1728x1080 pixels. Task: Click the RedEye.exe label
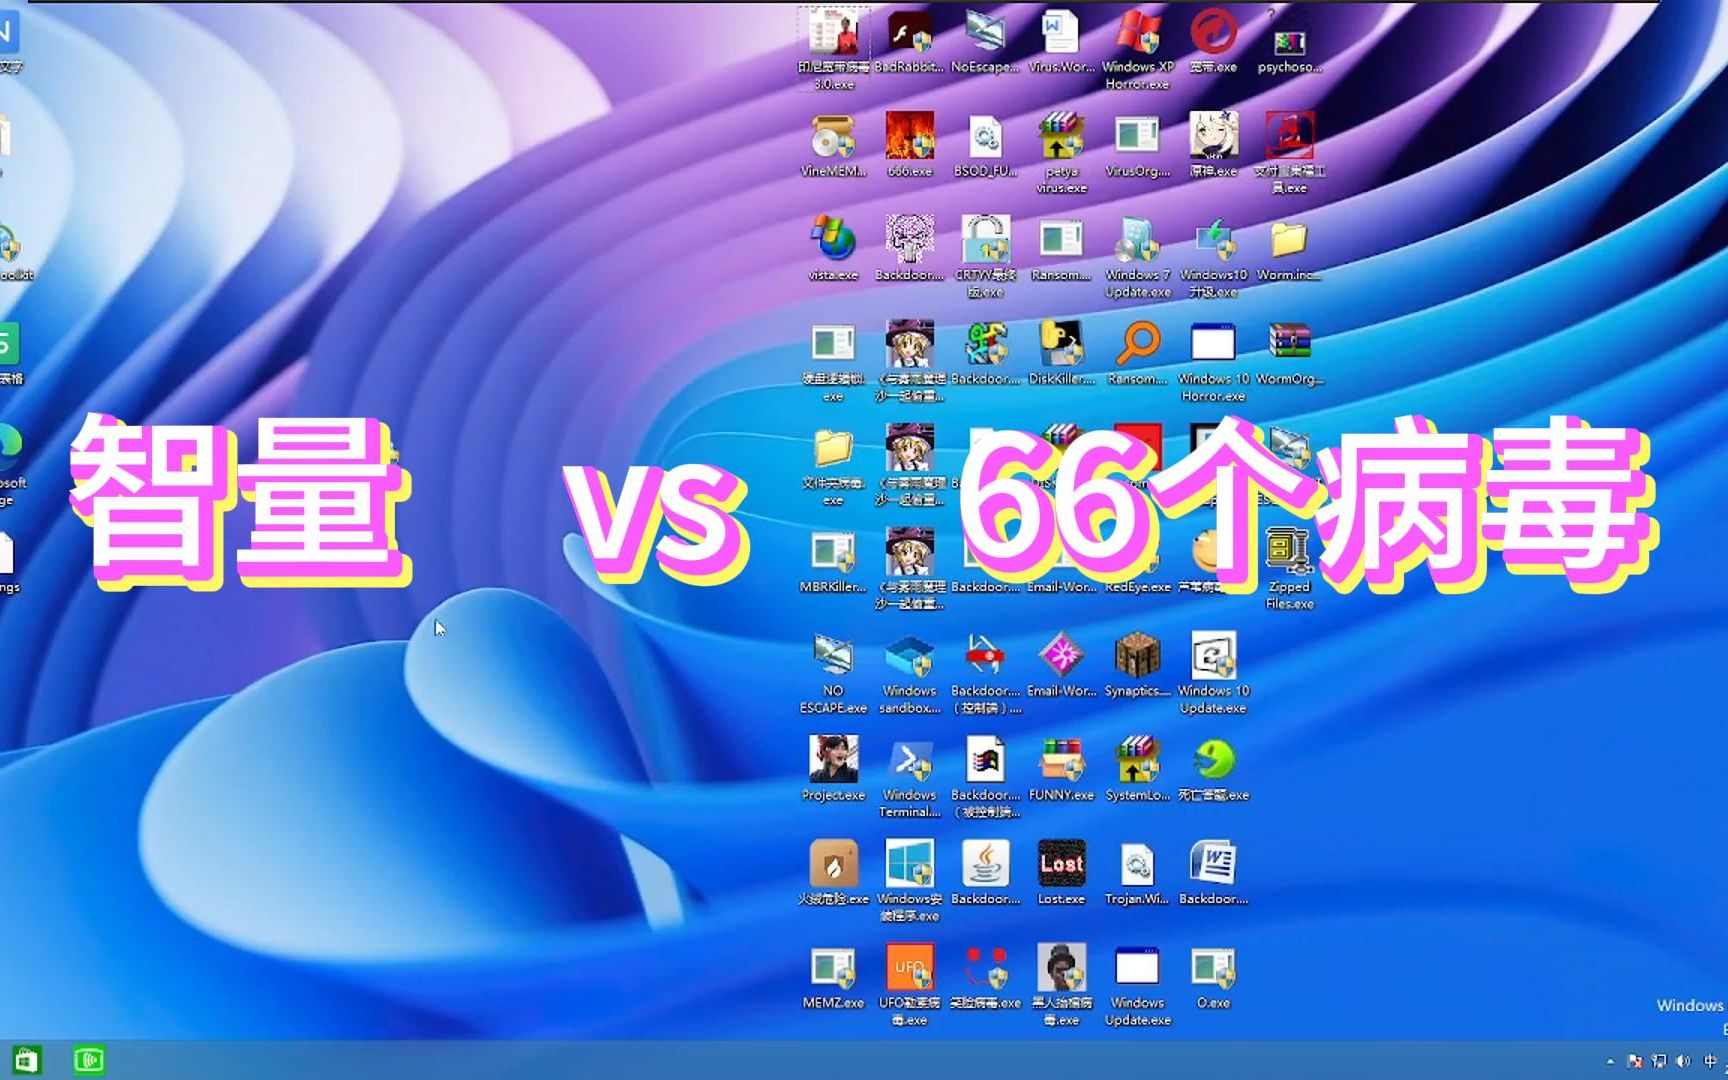pyautogui.click(x=1137, y=587)
